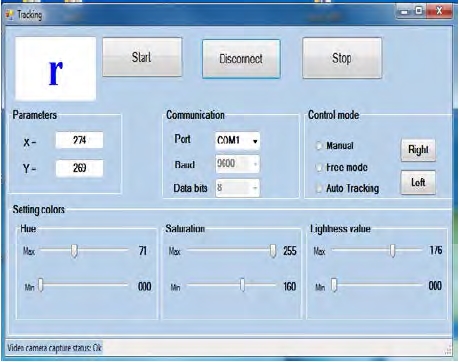Screen dimensions: 459x362
Task: Click the Setting colors group label
Action: coord(39,210)
